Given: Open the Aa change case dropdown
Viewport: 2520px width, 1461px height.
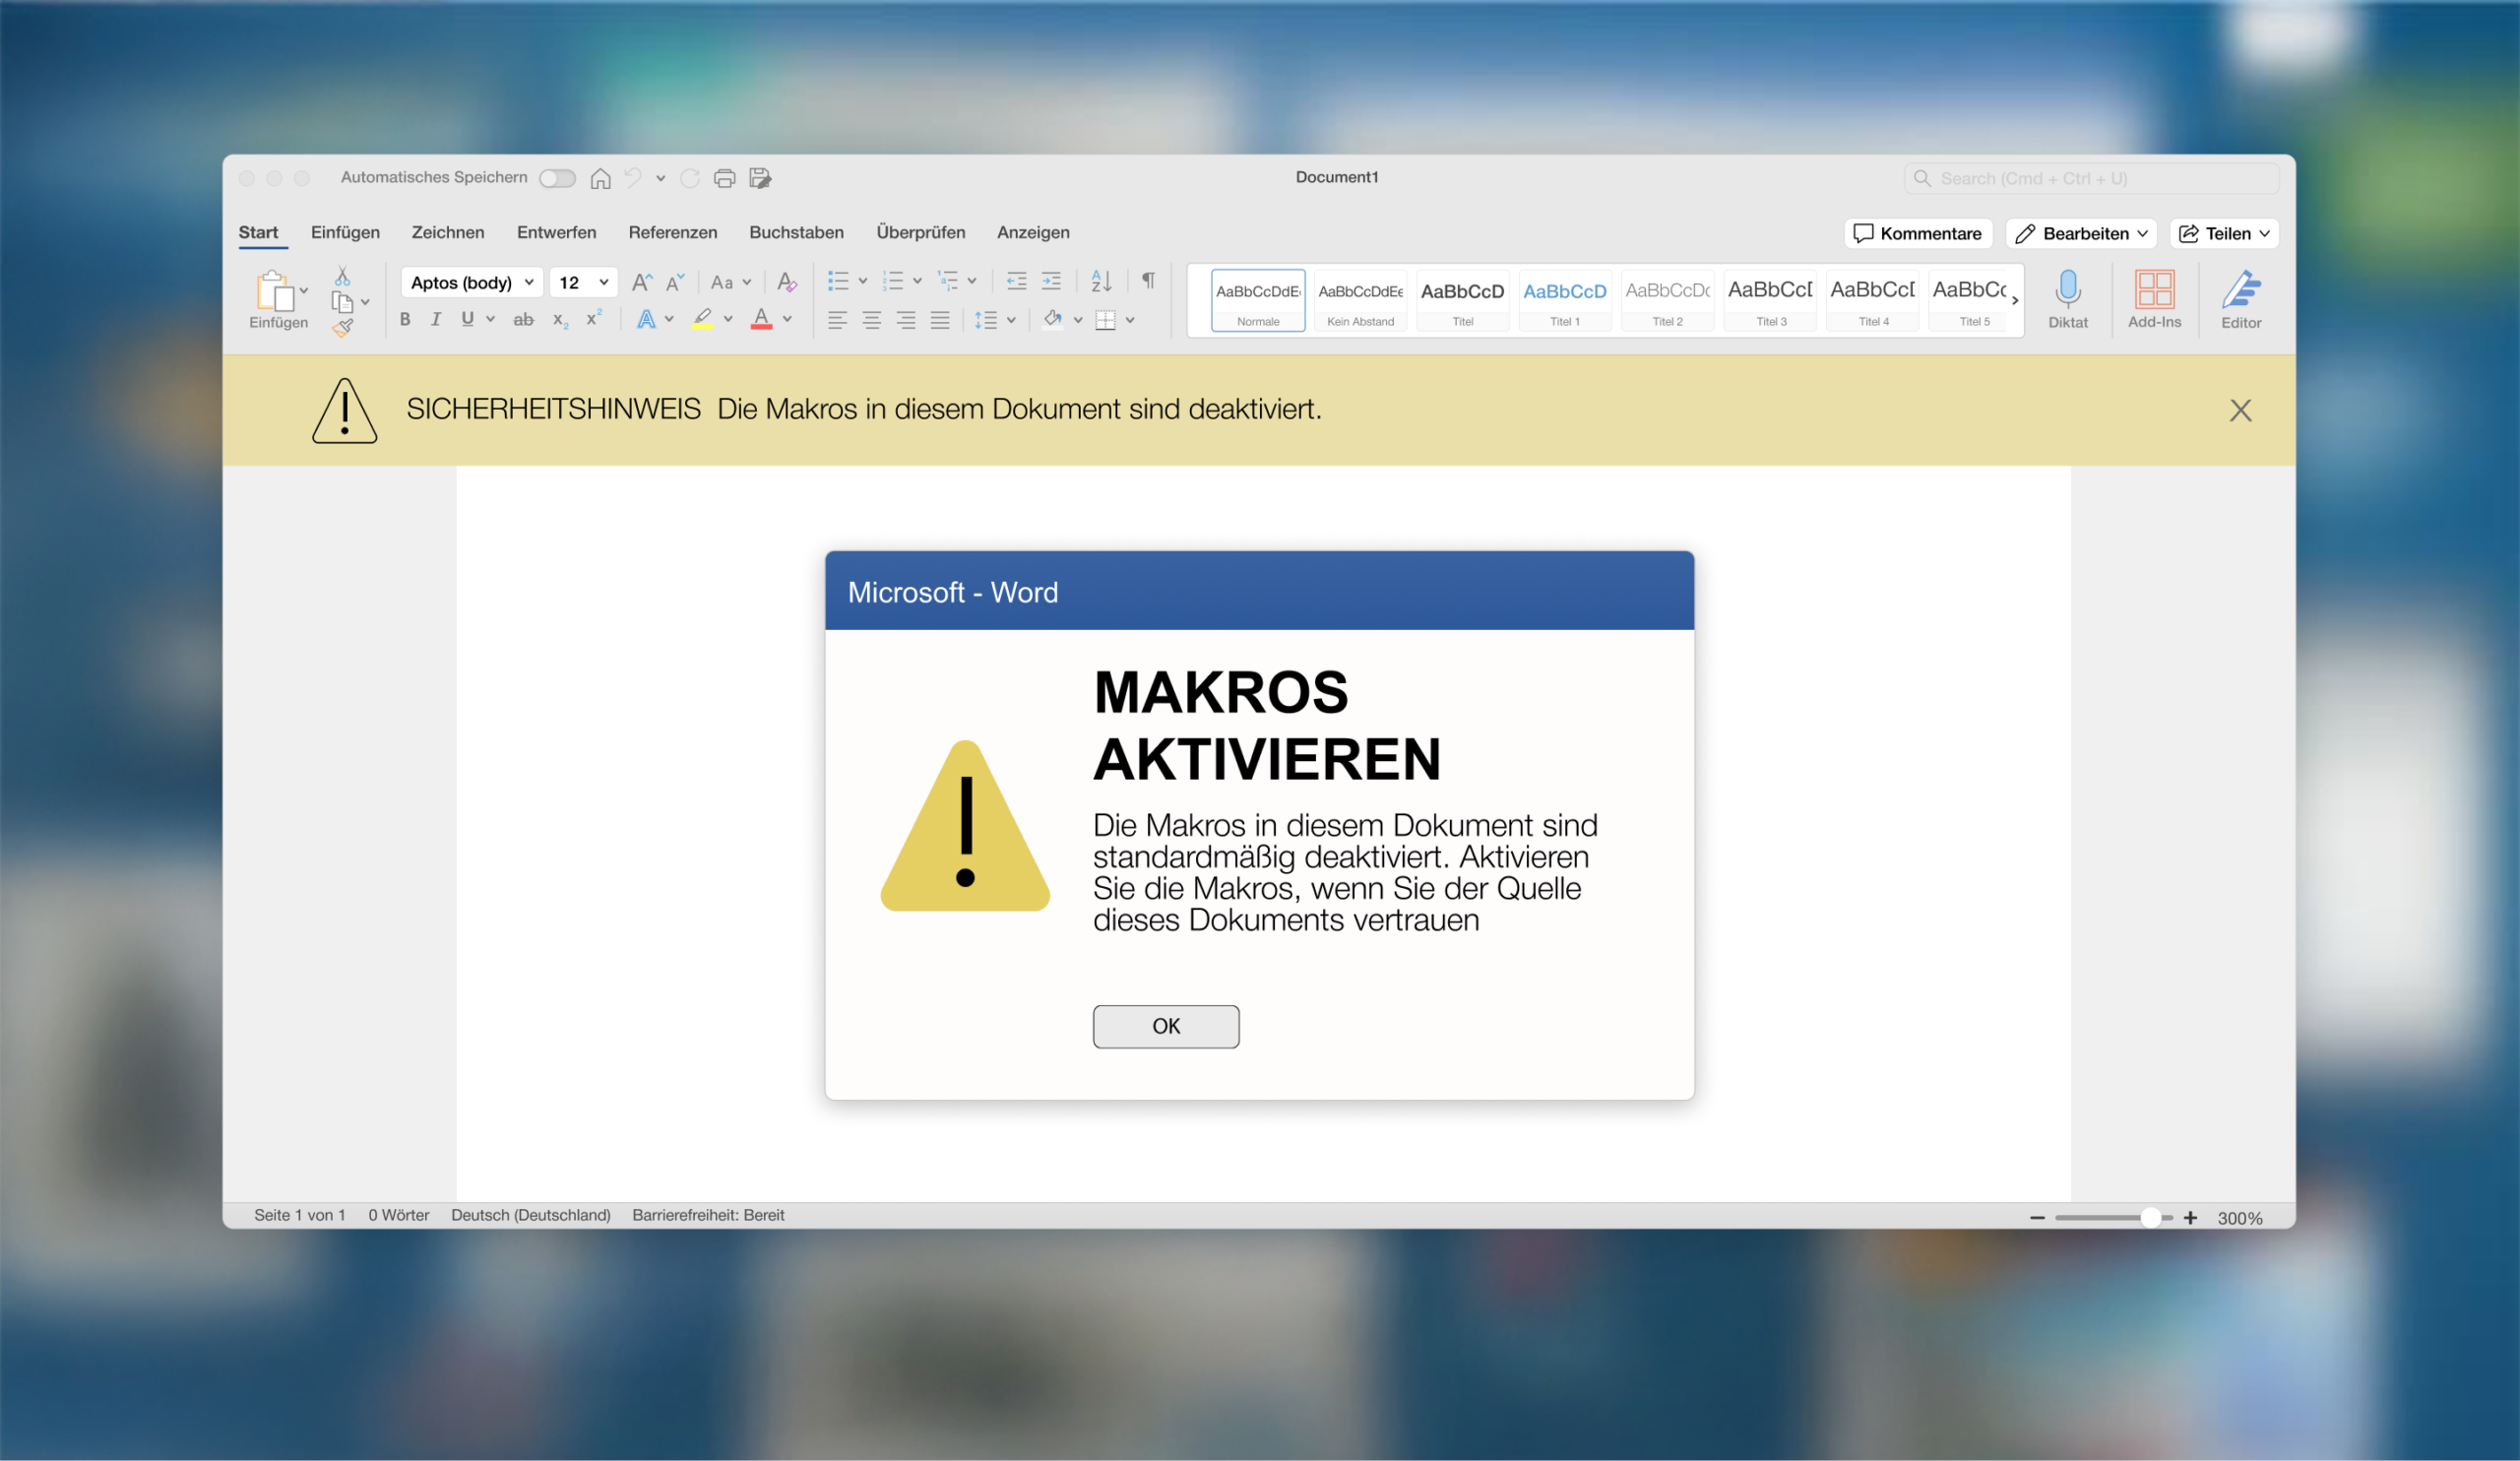Looking at the screenshot, I should (x=730, y=282).
